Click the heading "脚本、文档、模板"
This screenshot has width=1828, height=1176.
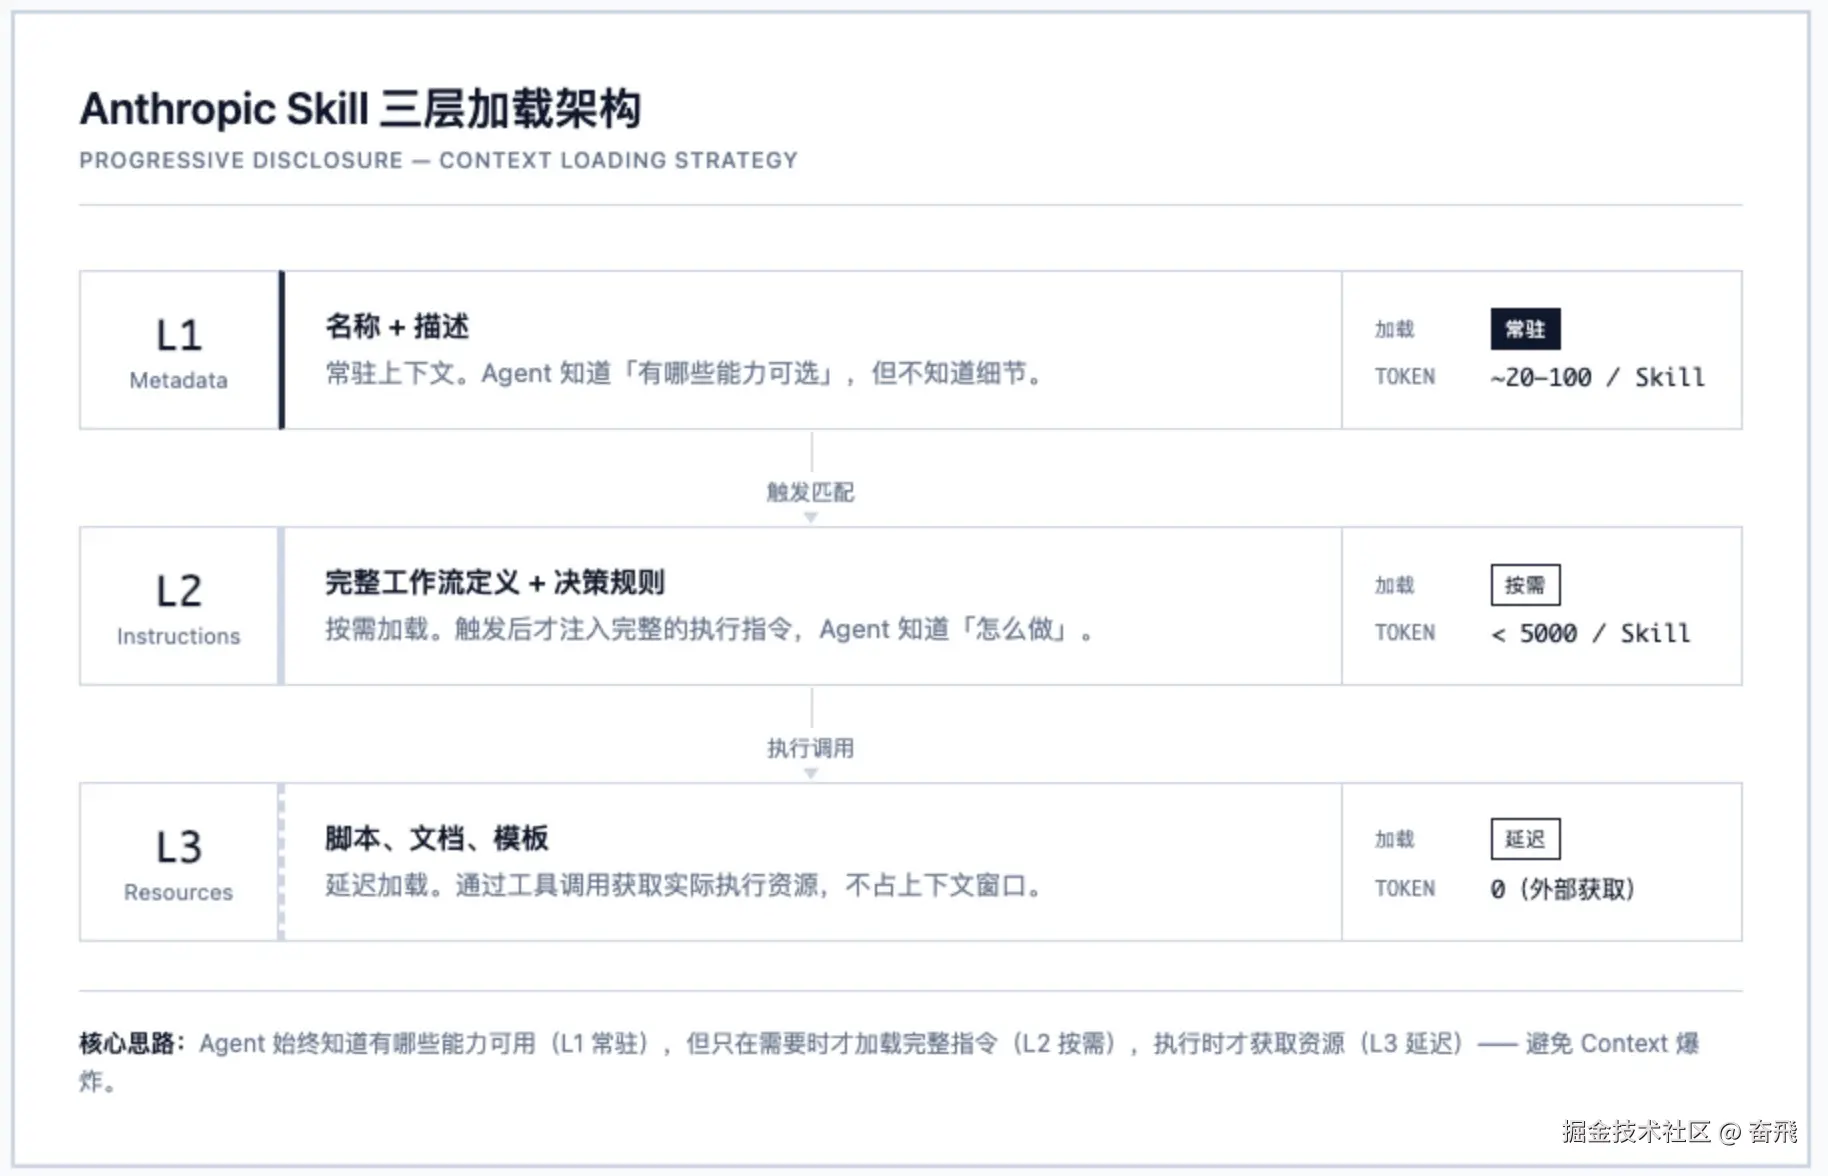(x=436, y=838)
